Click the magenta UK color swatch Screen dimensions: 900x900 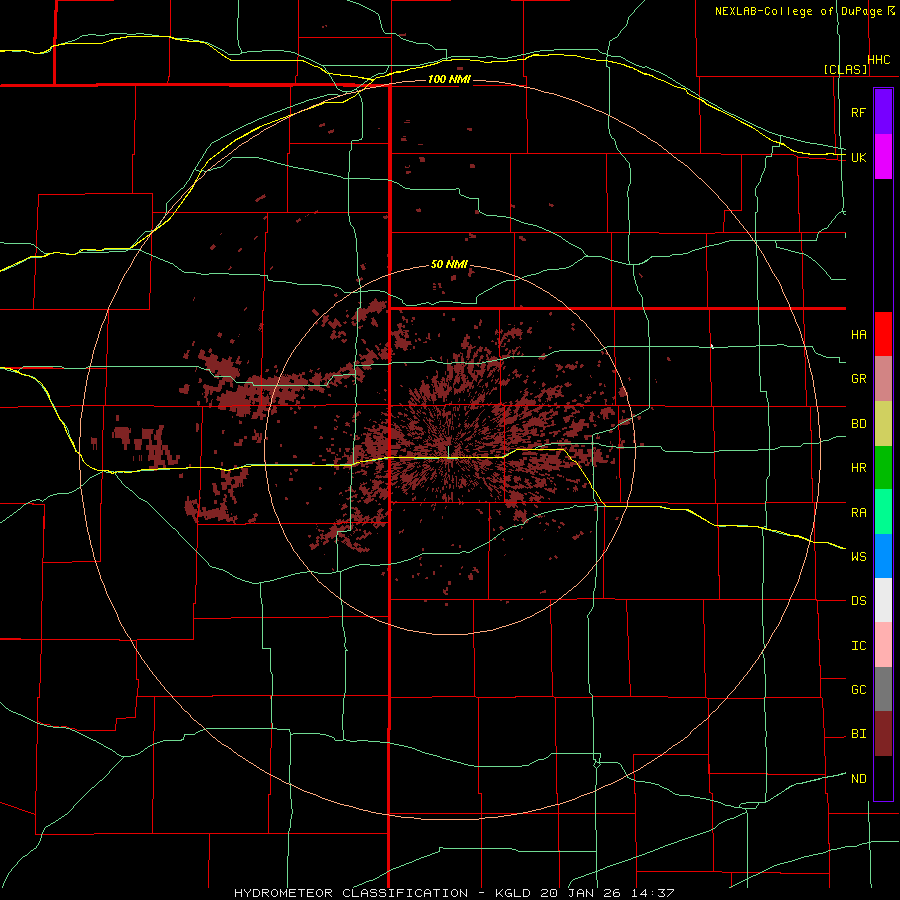883,157
